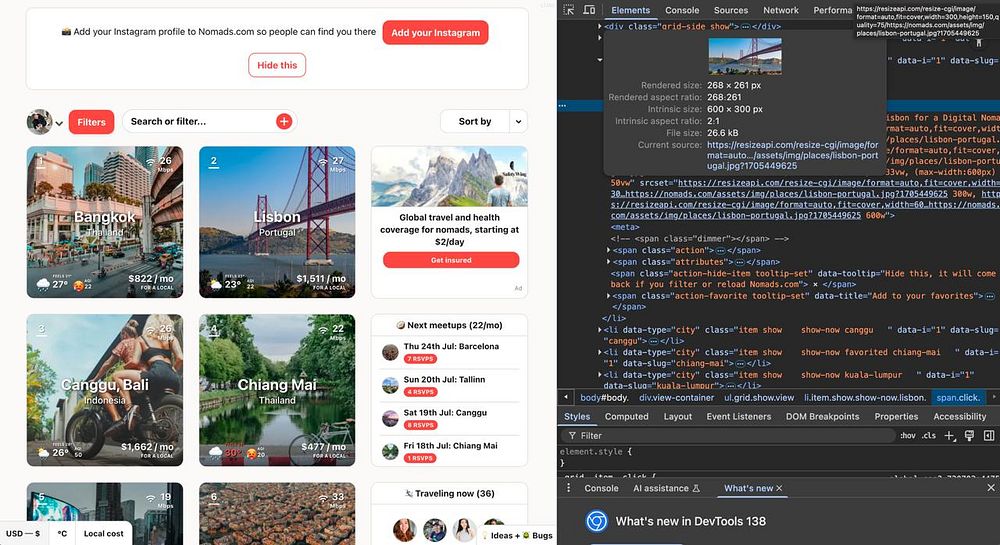Image resolution: width=1000 pixels, height=545 pixels.
Task: Open the Accessibility tab
Action: (x=959, y=416)
